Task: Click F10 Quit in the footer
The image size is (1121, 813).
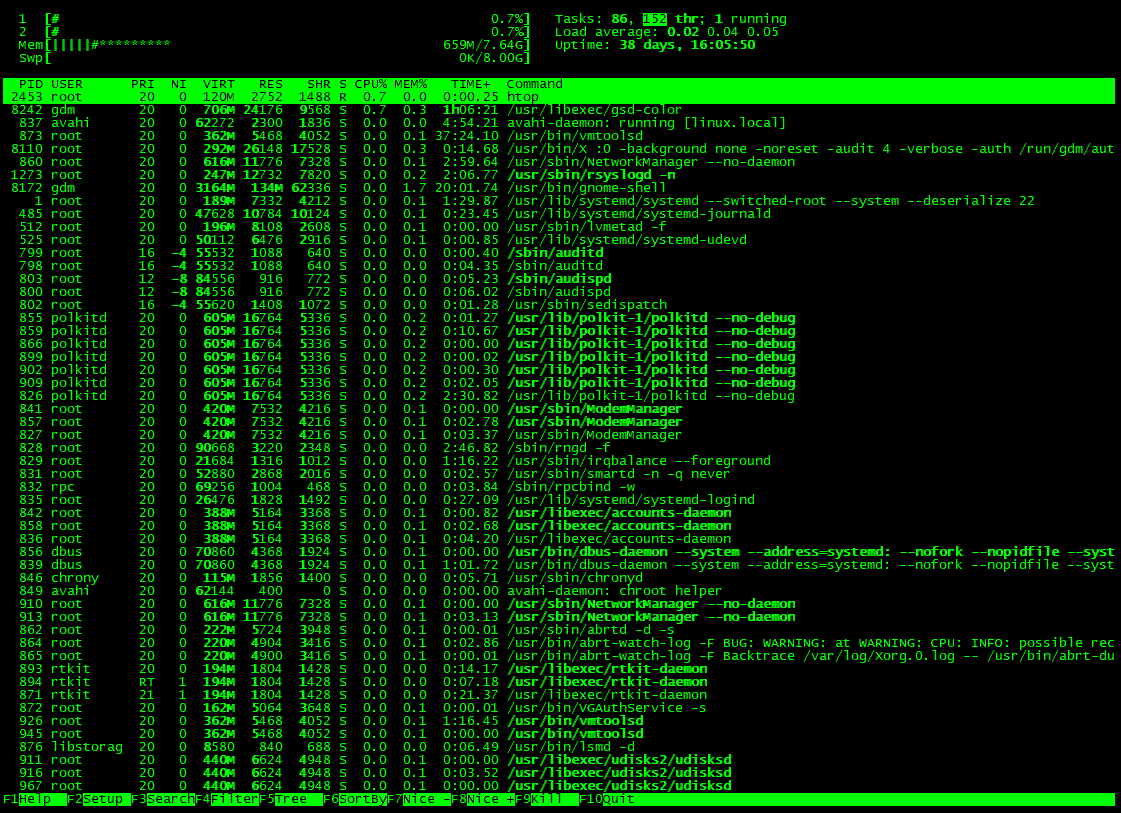Action: (607, 799)
